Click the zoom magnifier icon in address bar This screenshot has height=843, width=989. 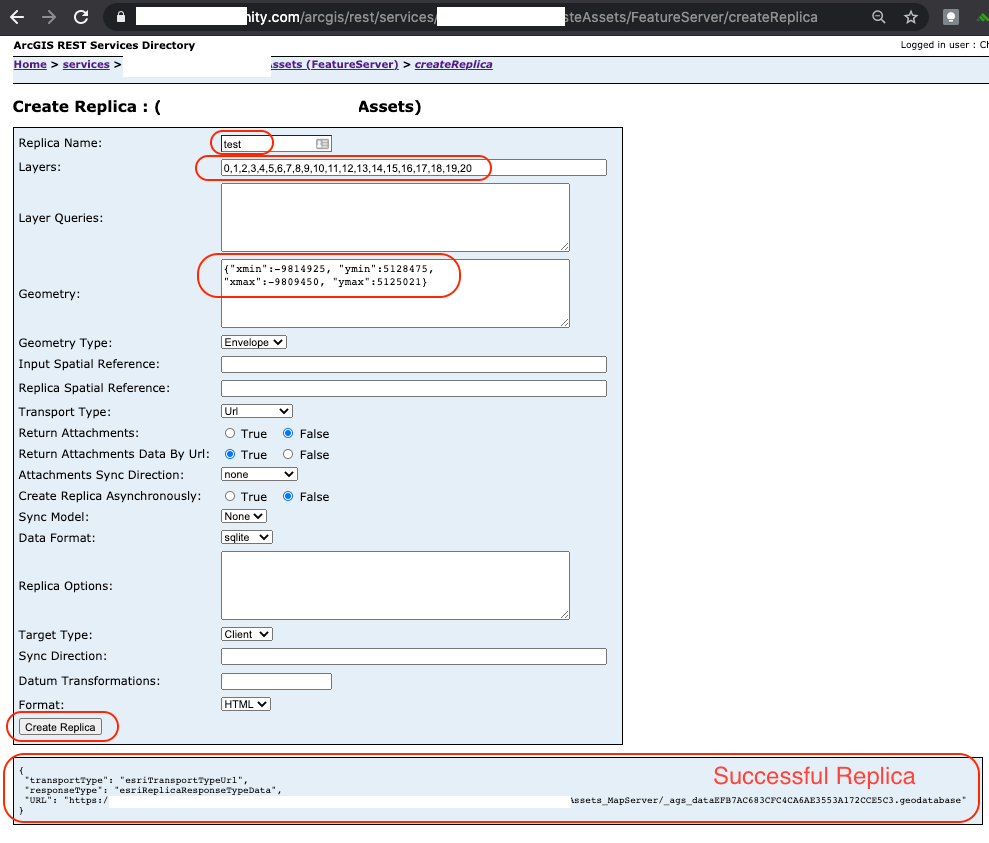(879, 17)
